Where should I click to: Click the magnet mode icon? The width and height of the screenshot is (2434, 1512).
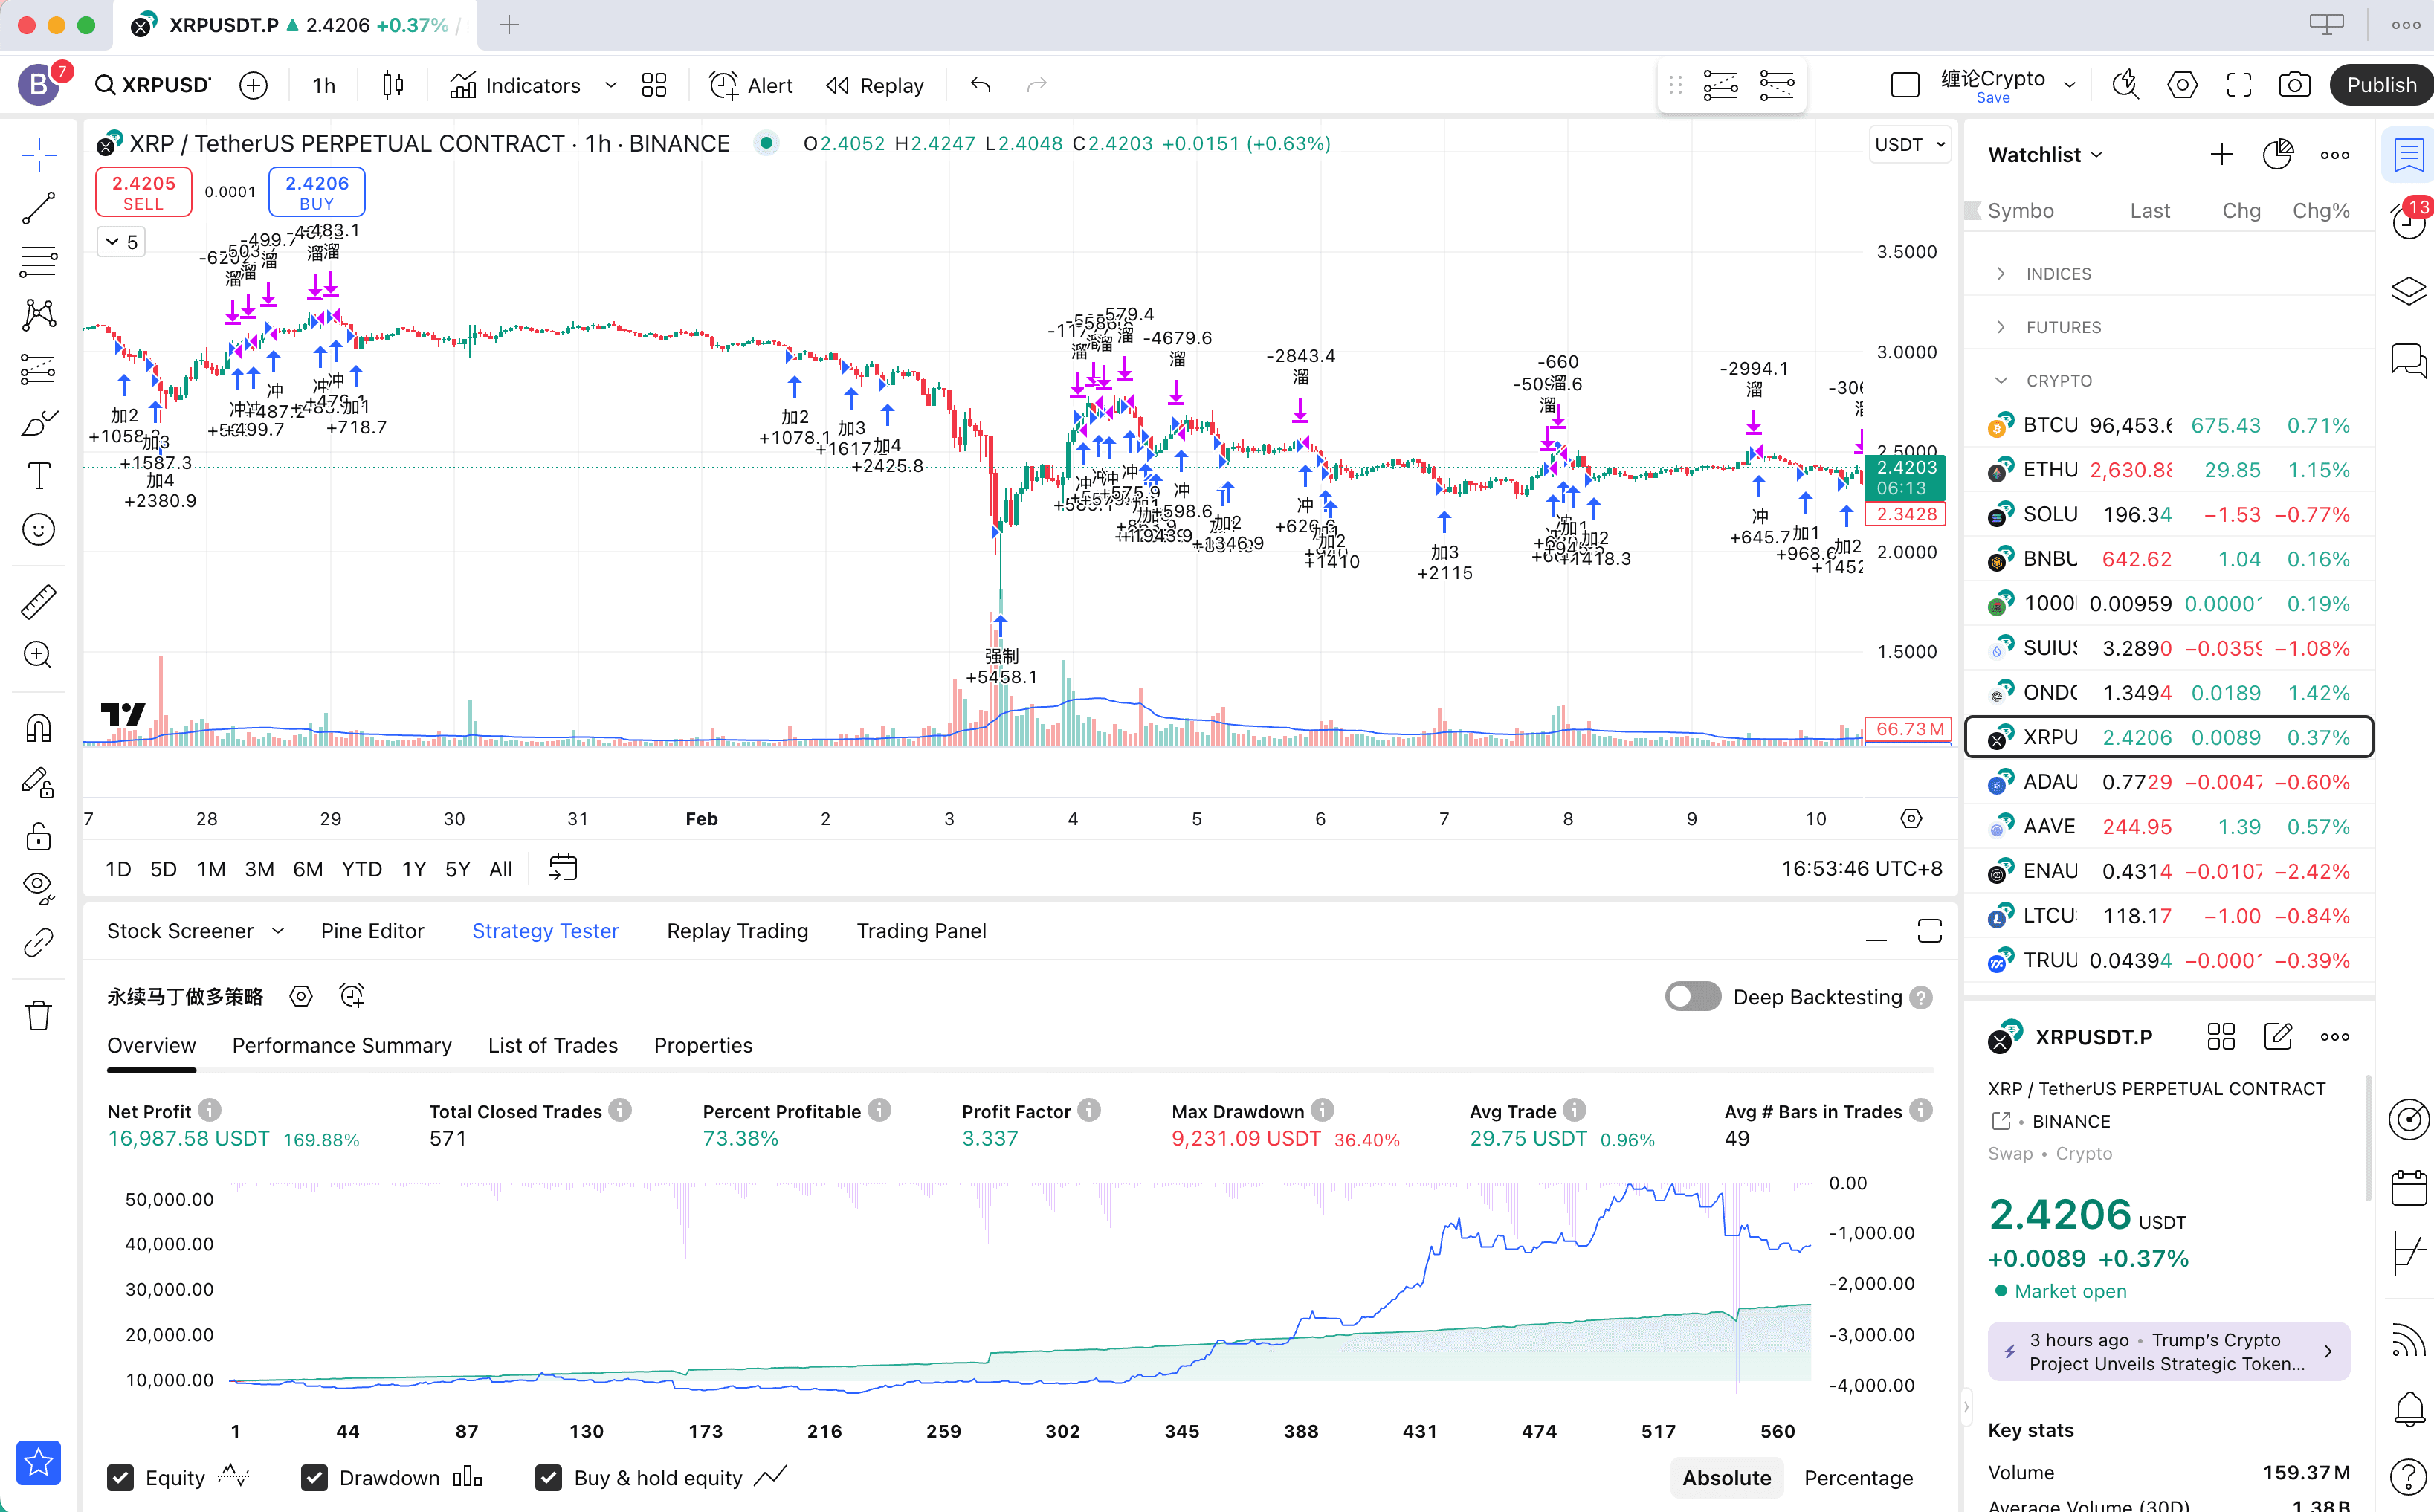click(x=38, y=727)
